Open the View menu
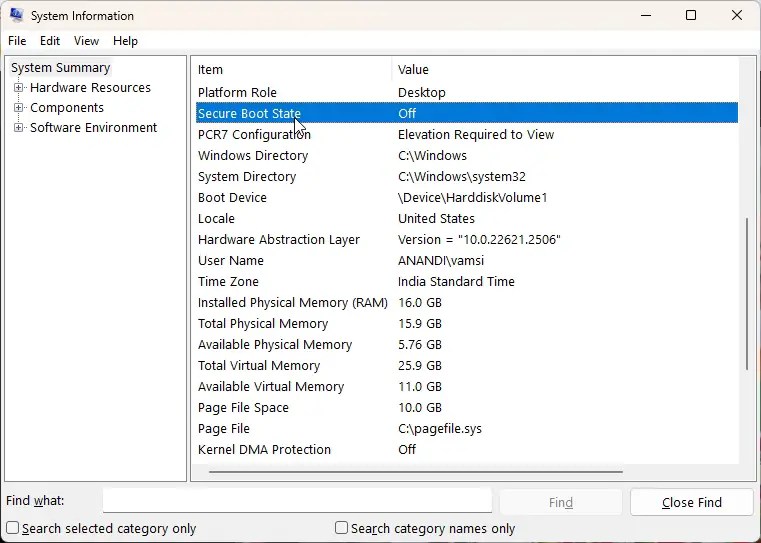The height and width of the screenshot is (543, 761). click(x=86, y=41)
